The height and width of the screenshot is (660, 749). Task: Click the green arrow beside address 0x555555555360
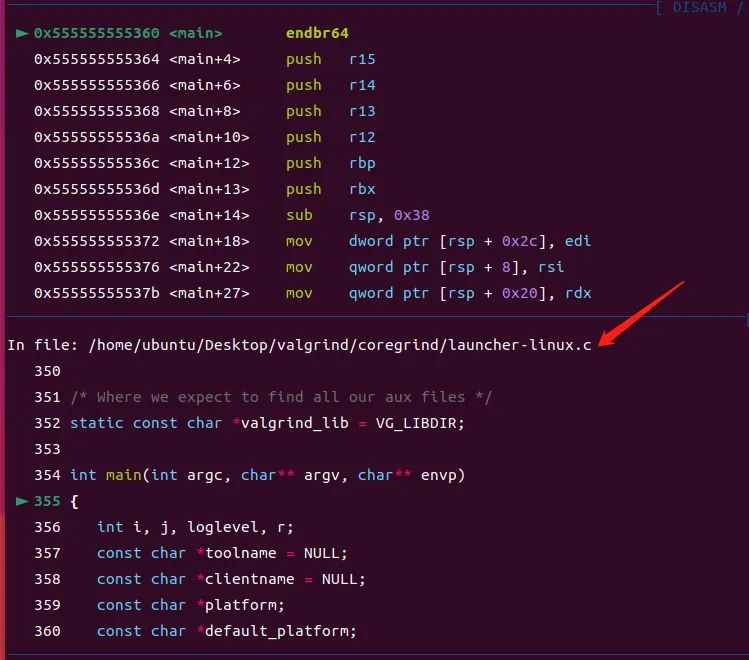point(22,33)
